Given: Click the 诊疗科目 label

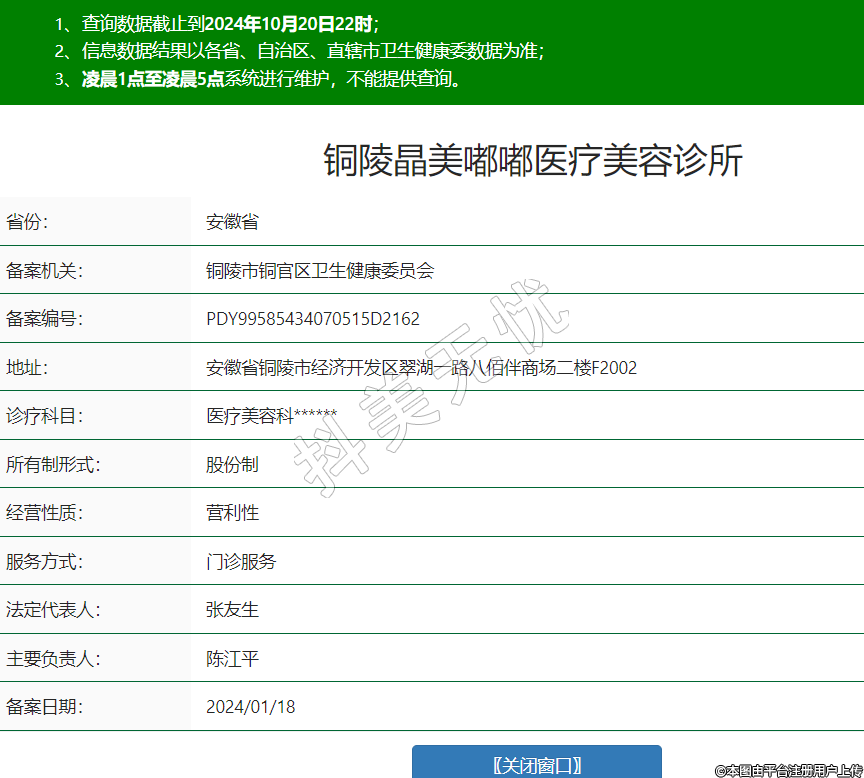Looking at the screenshot, I should tap(44, 416).
